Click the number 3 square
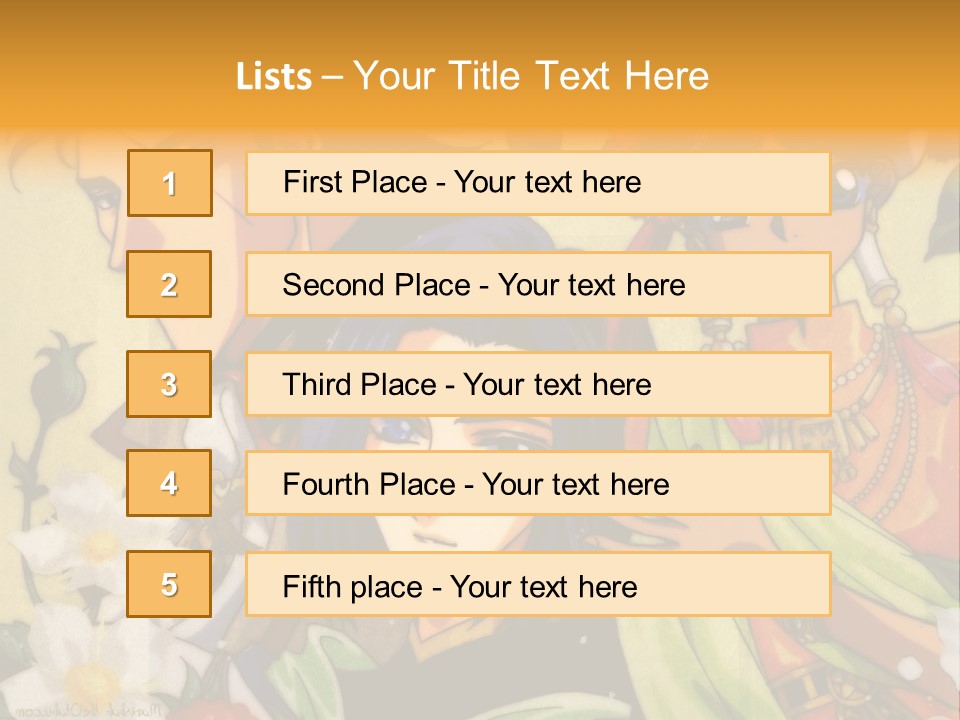The image size is (960, 720). pyautogui.click(x=169, y=384)
